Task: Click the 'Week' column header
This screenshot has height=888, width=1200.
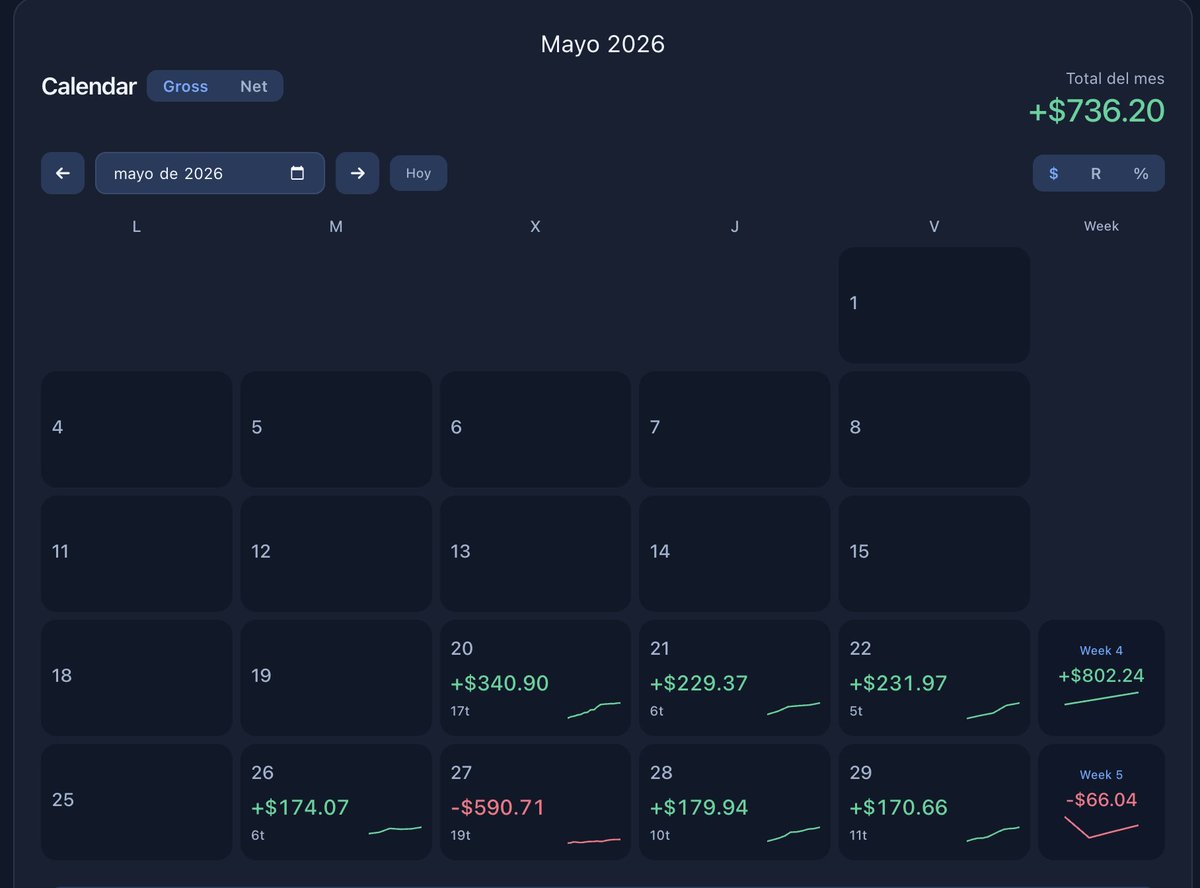Action: click(1101, 227)
